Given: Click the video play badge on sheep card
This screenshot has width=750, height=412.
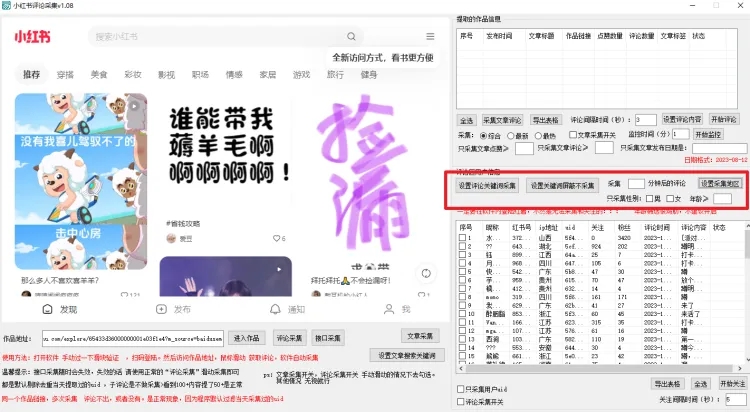Looking at the screenshot, I should 134,106.
